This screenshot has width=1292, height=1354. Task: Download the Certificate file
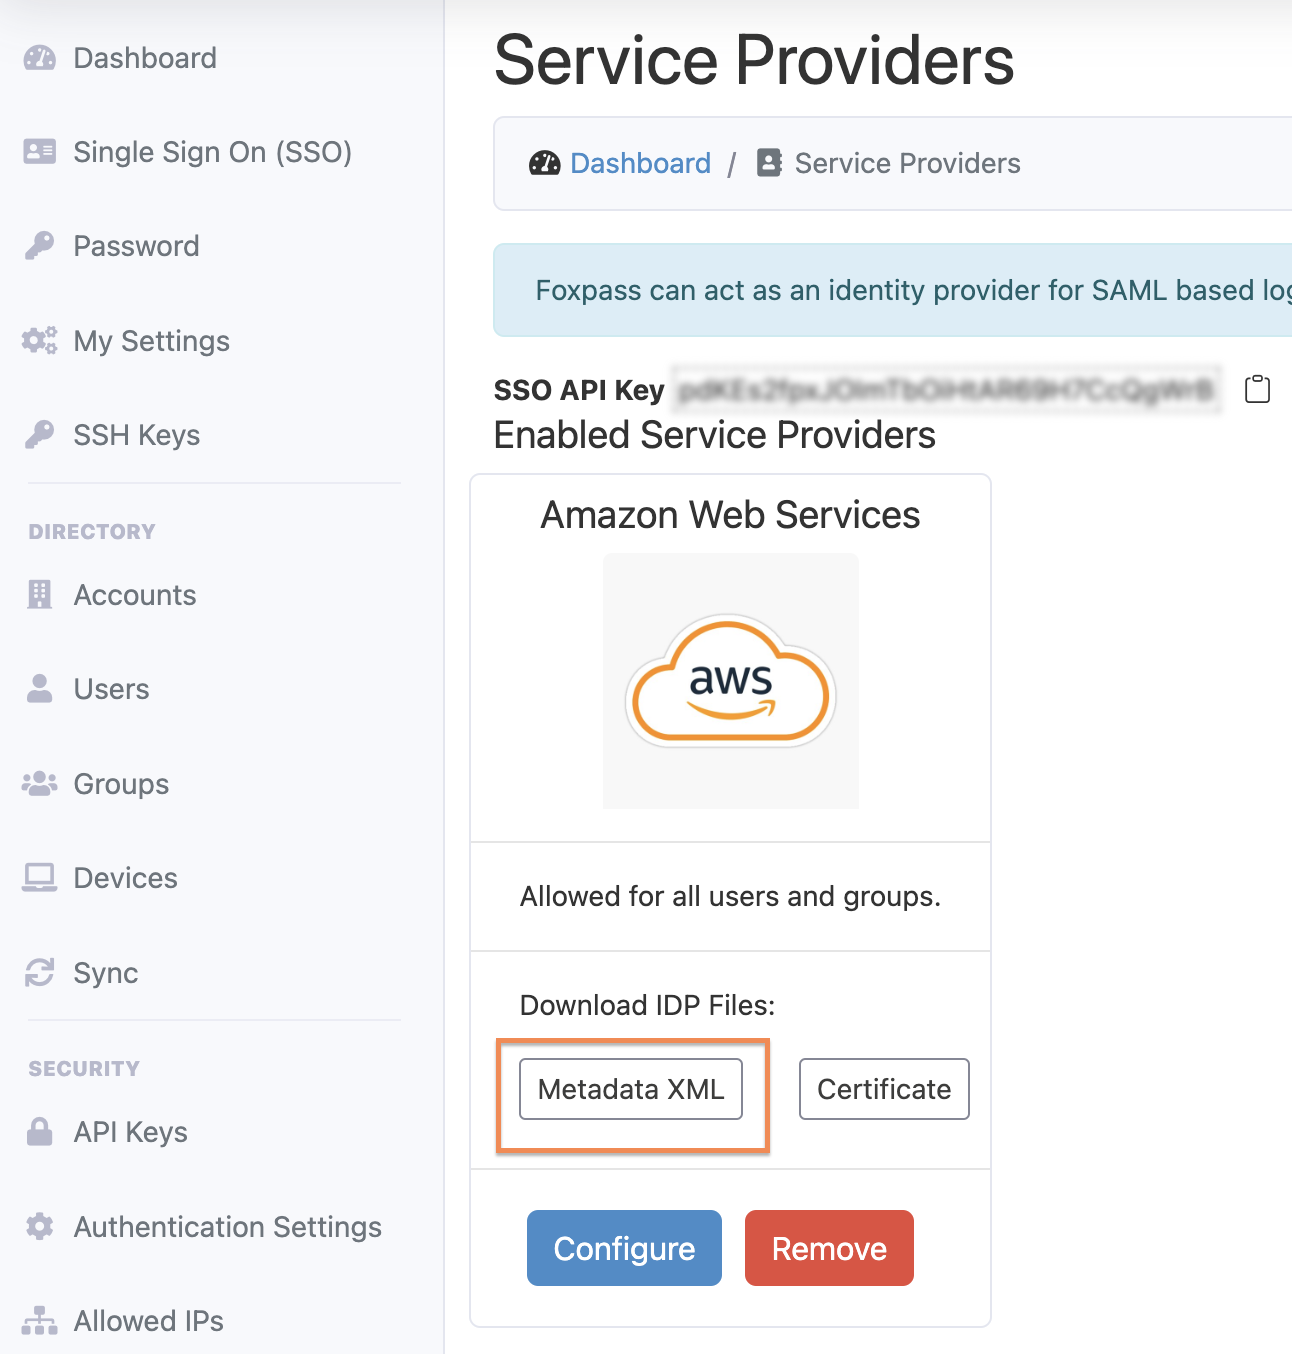pos(884,1089)
